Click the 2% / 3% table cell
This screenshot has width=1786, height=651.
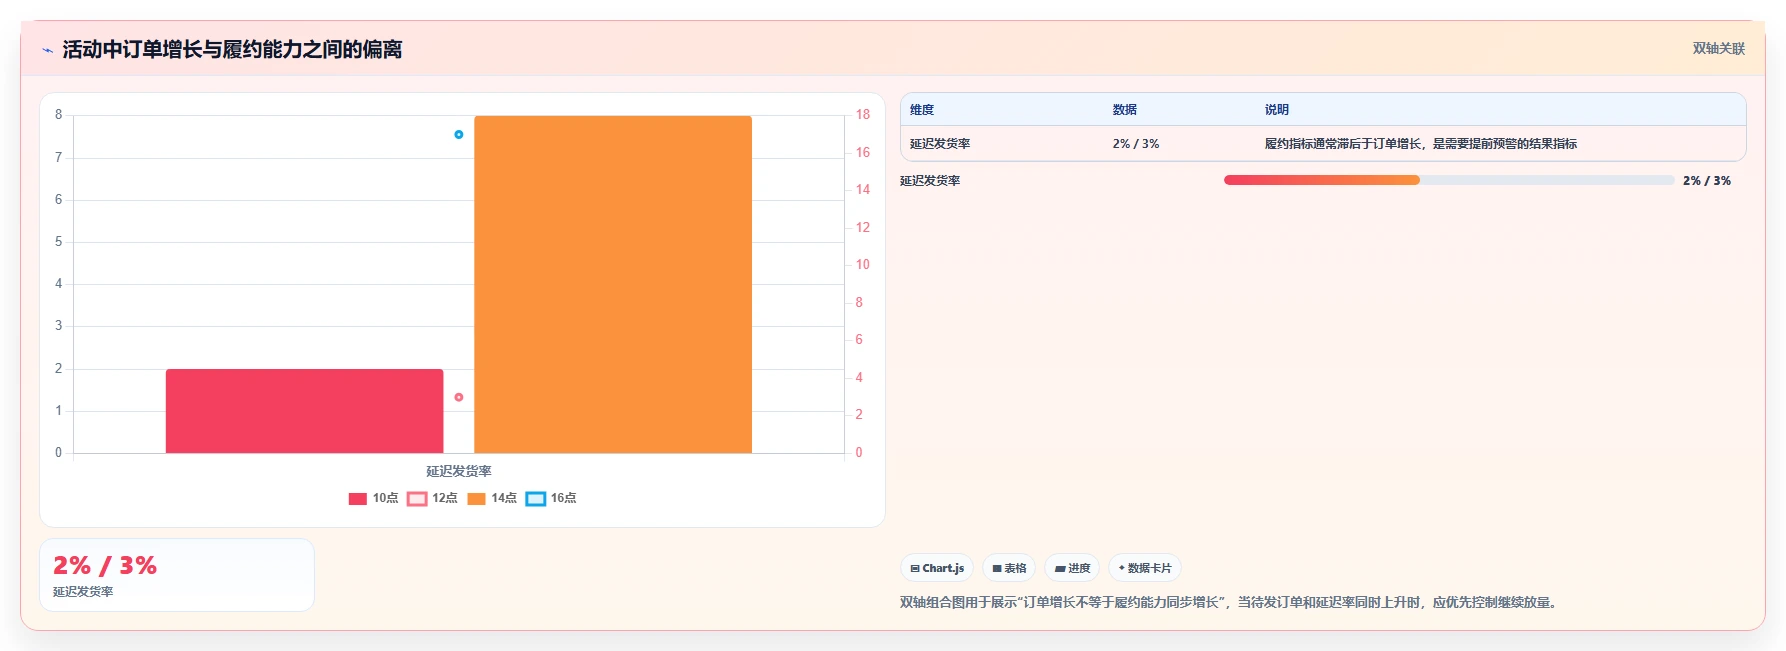[1136, 144]
